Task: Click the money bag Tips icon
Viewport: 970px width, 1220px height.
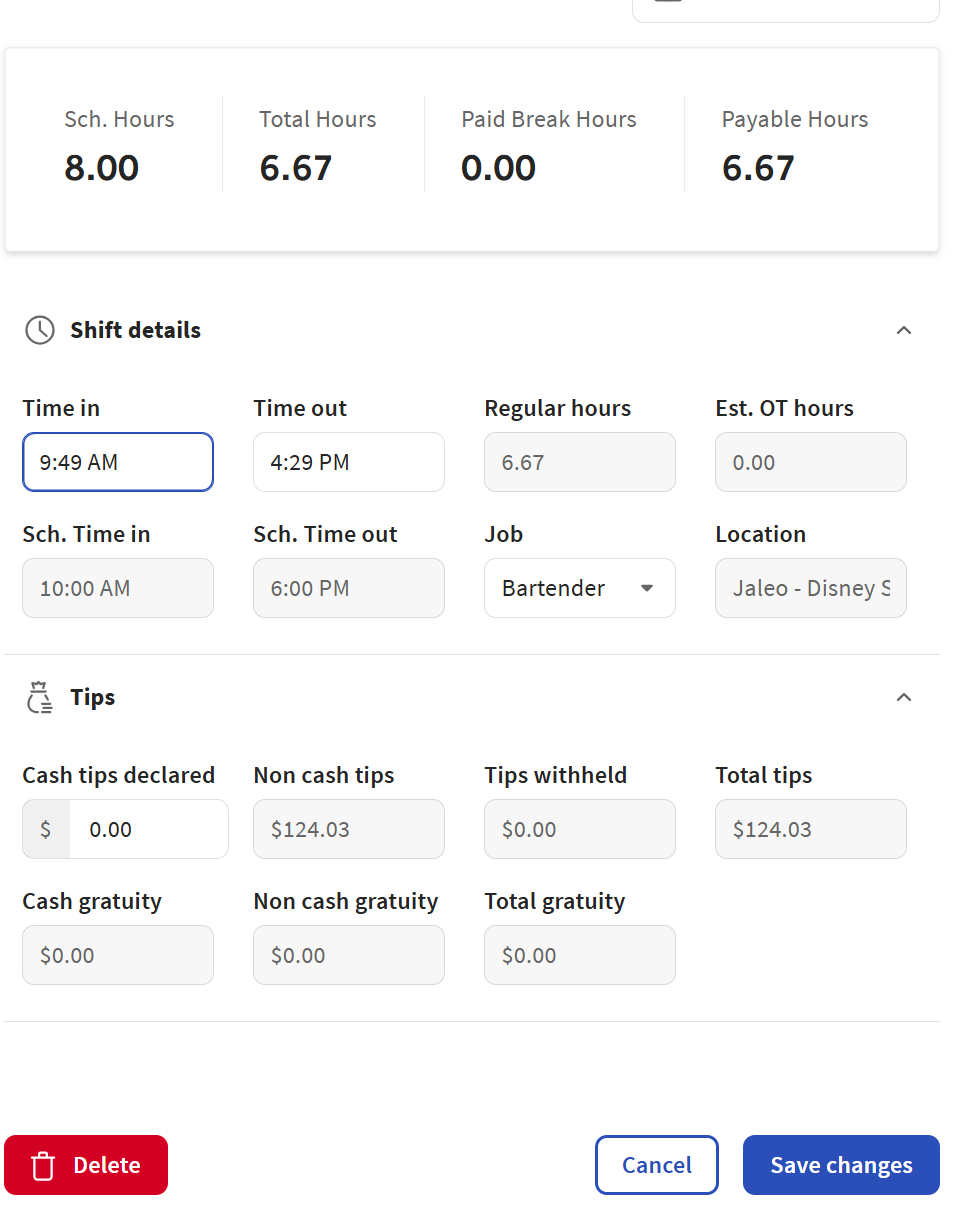Action: [x=40, y=698]
